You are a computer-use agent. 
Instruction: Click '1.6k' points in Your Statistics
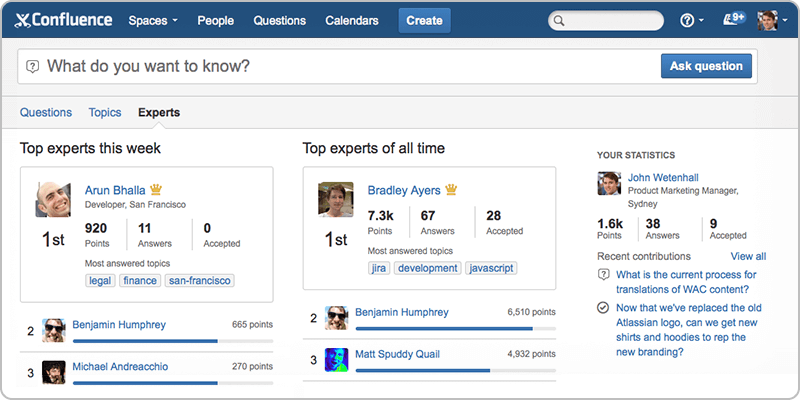610,223
